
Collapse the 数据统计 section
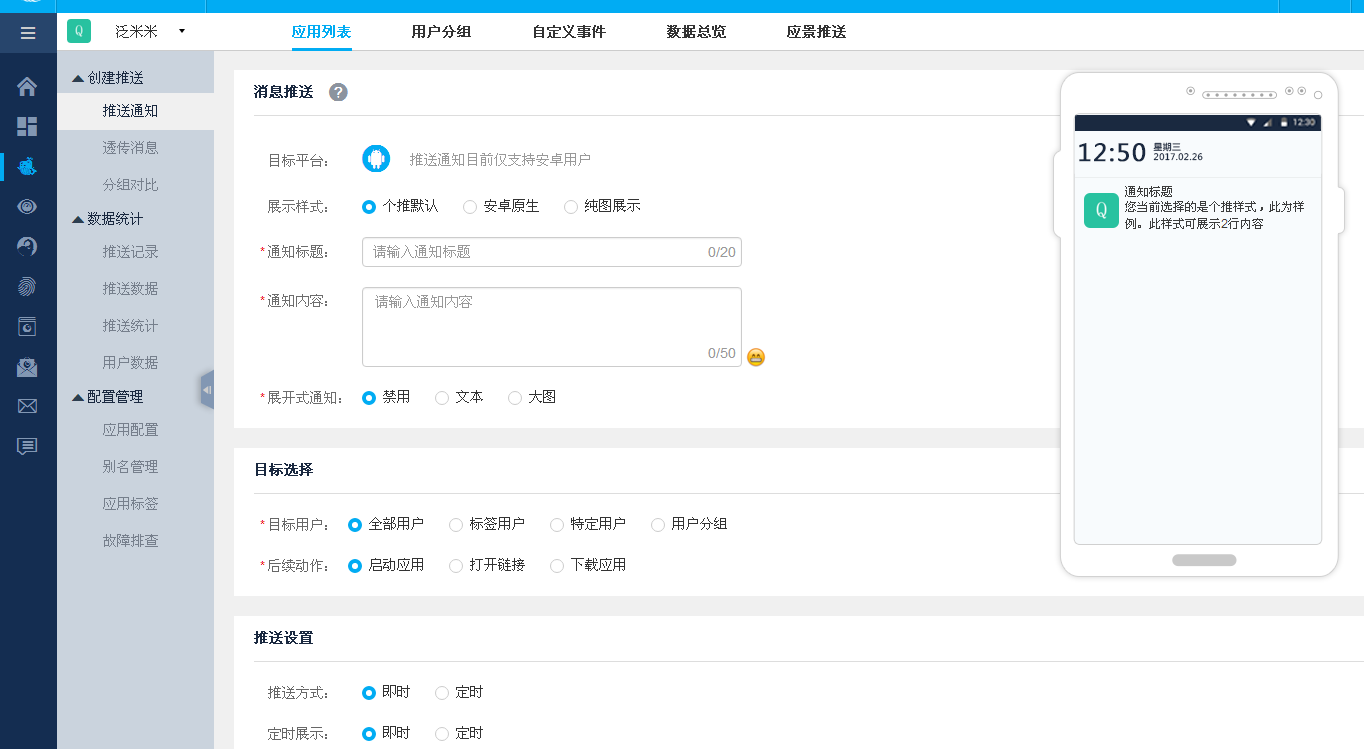coord(108,219)
